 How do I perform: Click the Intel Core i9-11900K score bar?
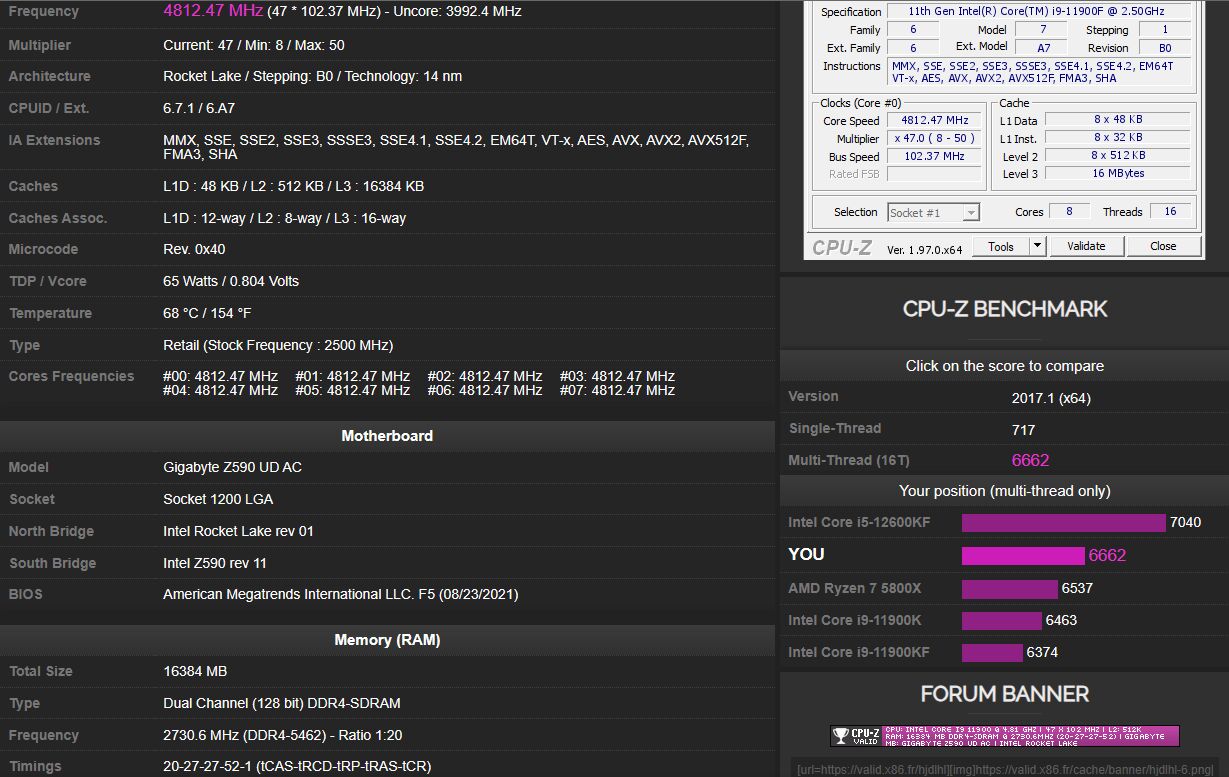[1002, 620]
